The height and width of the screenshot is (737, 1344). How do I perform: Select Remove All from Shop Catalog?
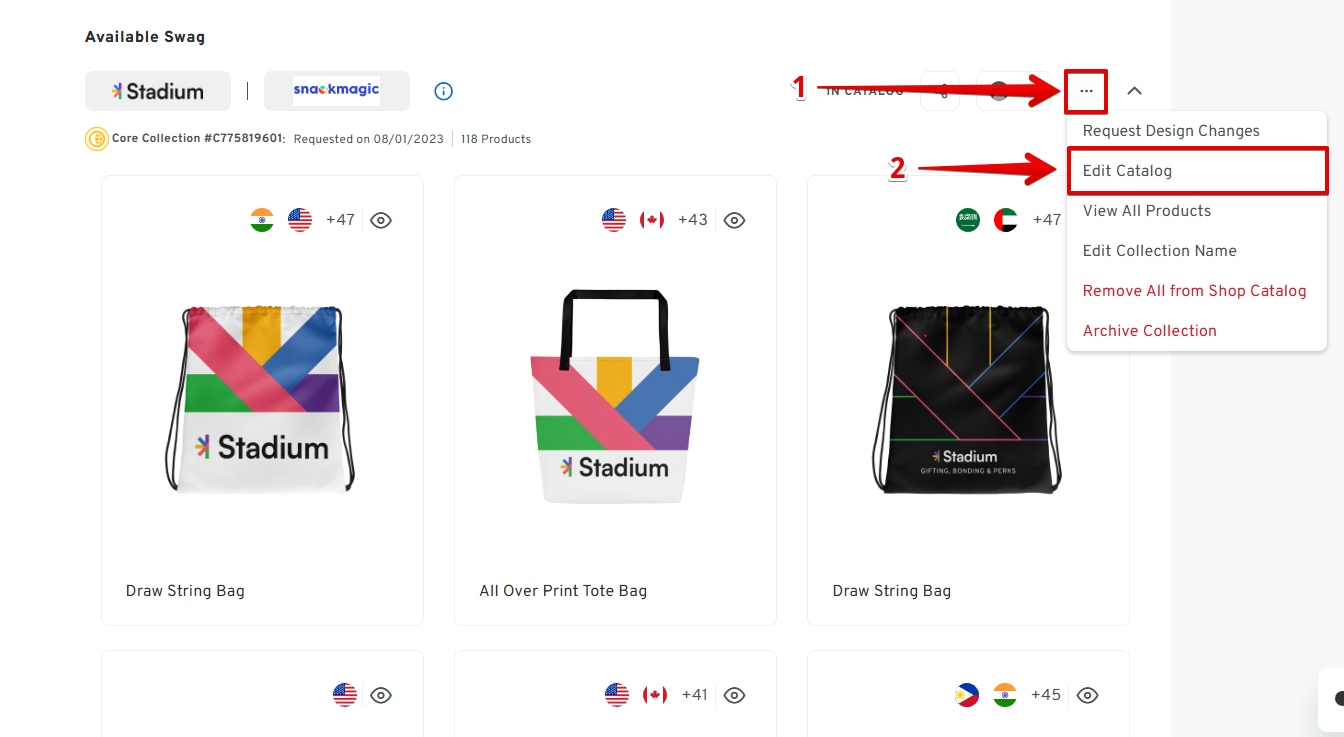tap(1194, 291)
